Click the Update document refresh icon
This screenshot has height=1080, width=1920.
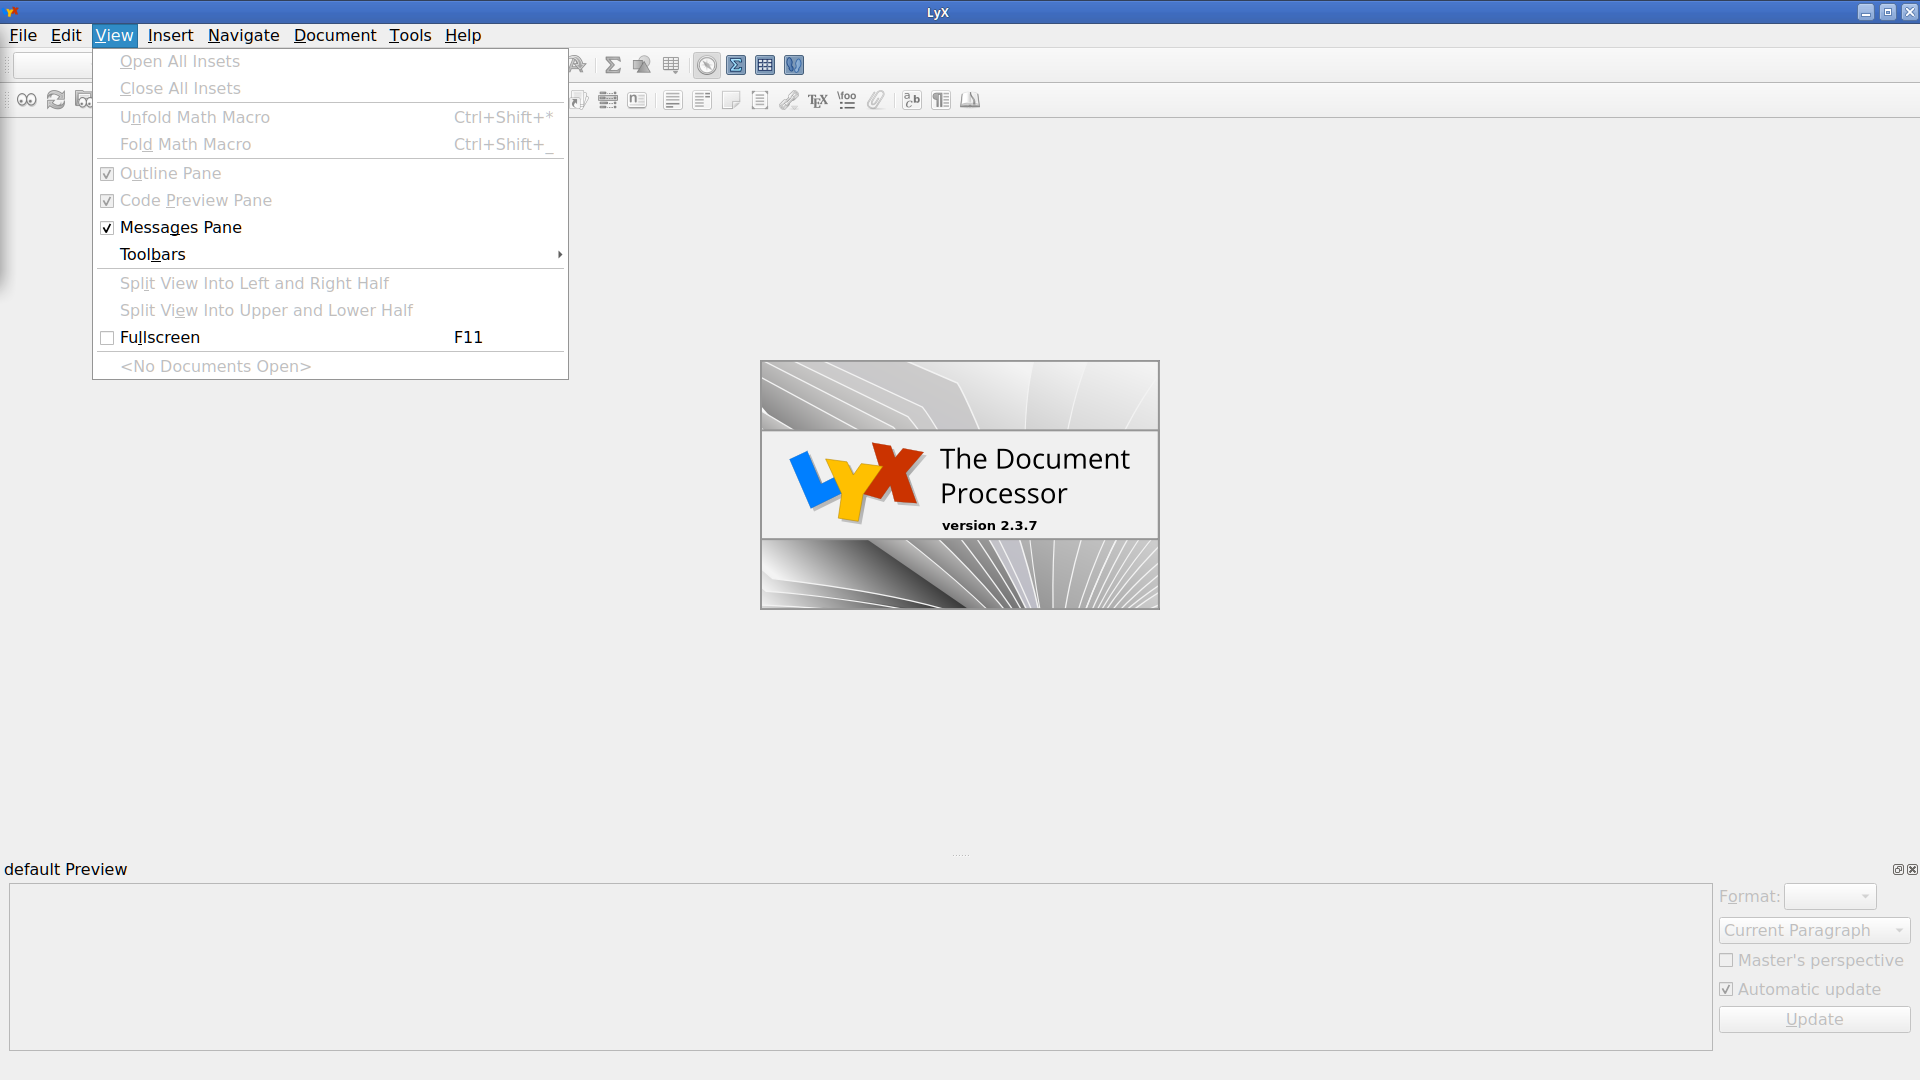(56, 100)
